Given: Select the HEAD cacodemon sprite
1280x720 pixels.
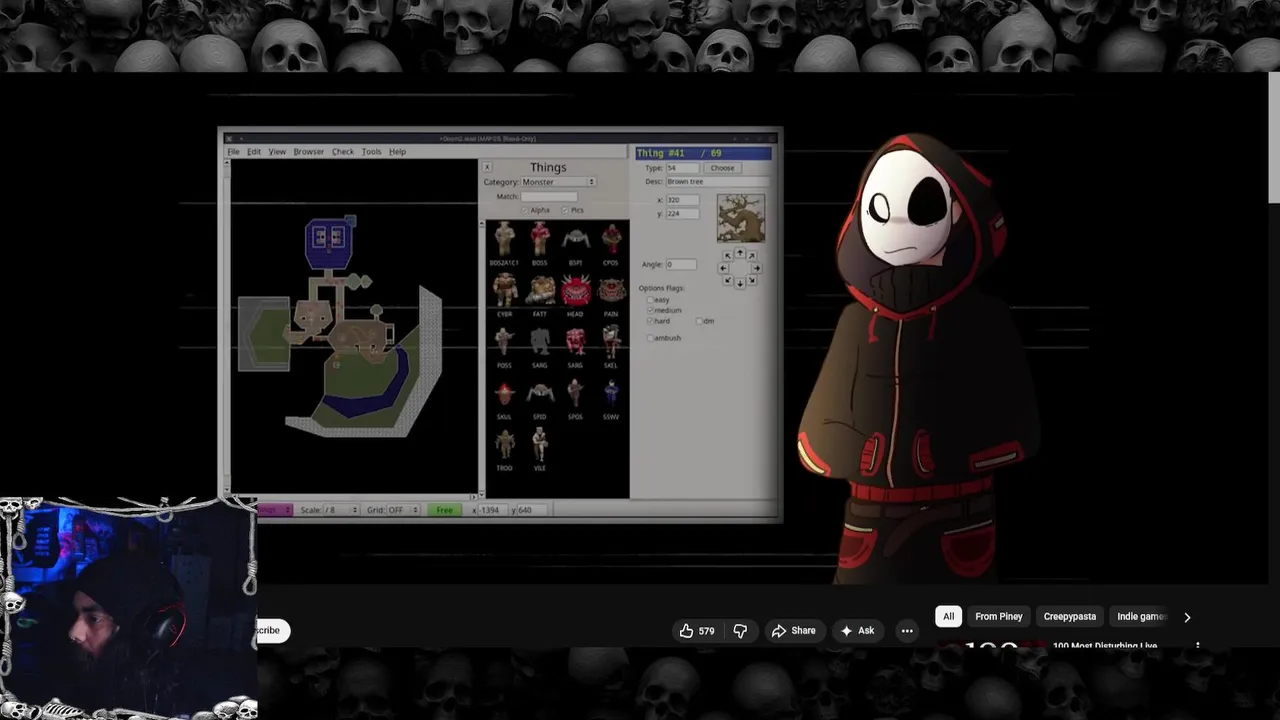Looking at the screenshot, I should [x=575, y=290].
